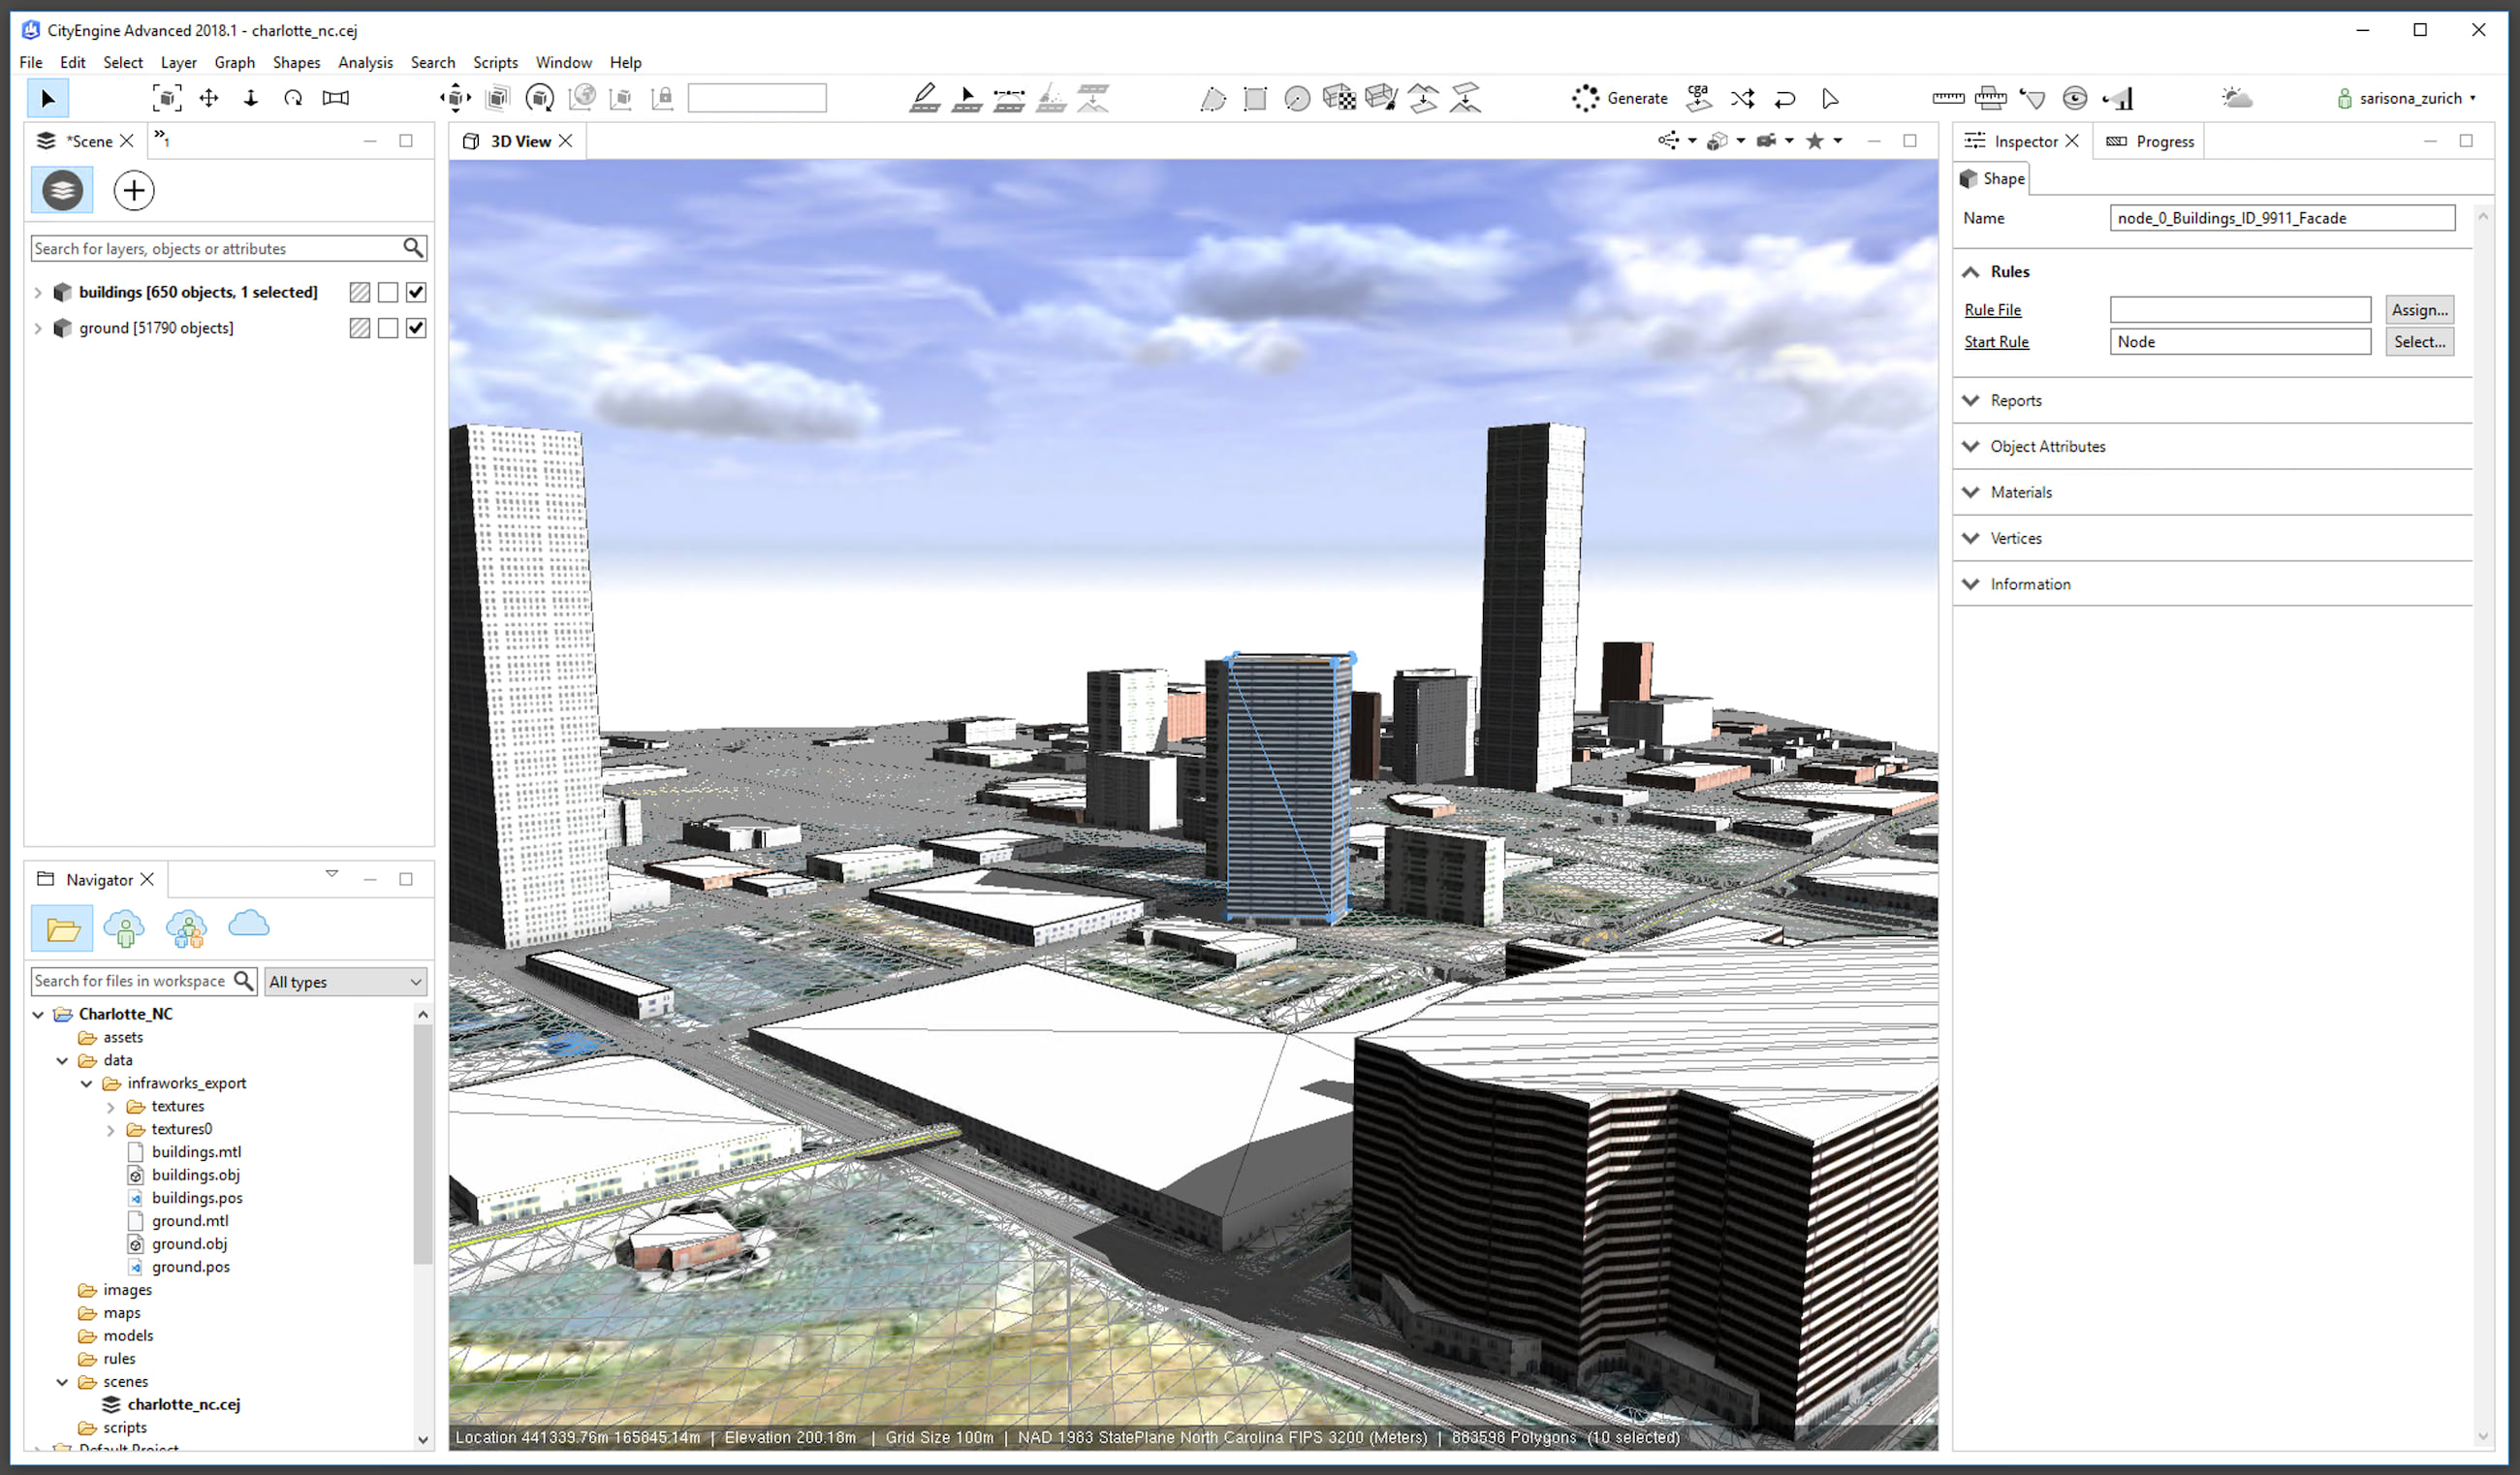This screenshot has height=1475, width=2520.
Task: Click the light and weather settings icon
Action: (x=2236, y=98)
